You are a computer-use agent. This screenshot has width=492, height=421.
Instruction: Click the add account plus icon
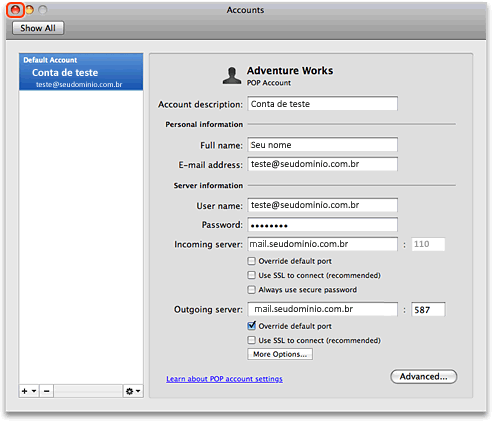tap(25, 391)
